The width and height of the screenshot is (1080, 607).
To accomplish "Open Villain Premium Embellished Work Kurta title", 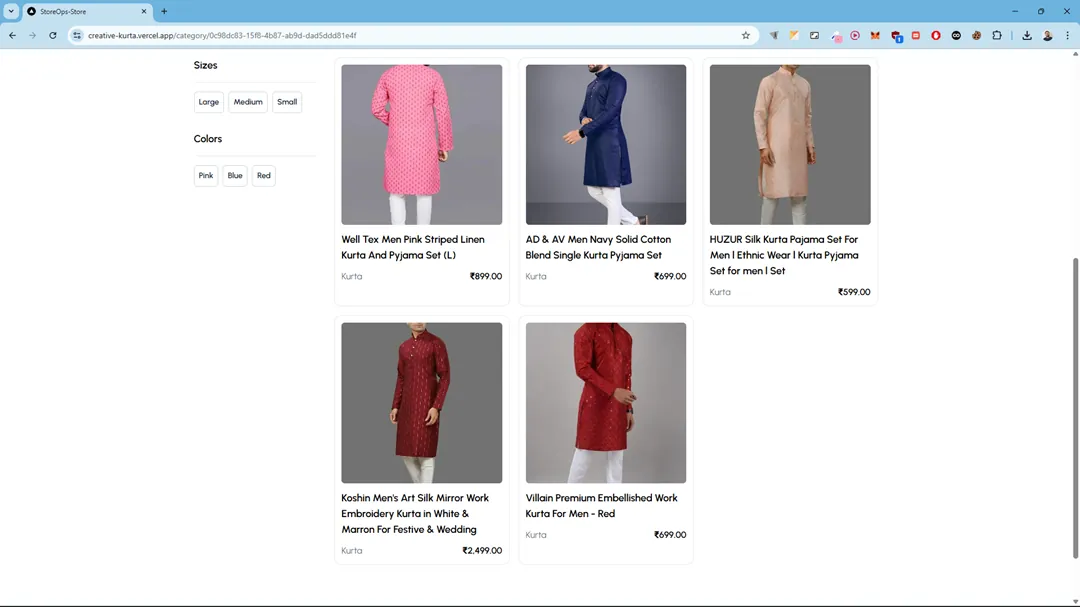I will 601,506.
